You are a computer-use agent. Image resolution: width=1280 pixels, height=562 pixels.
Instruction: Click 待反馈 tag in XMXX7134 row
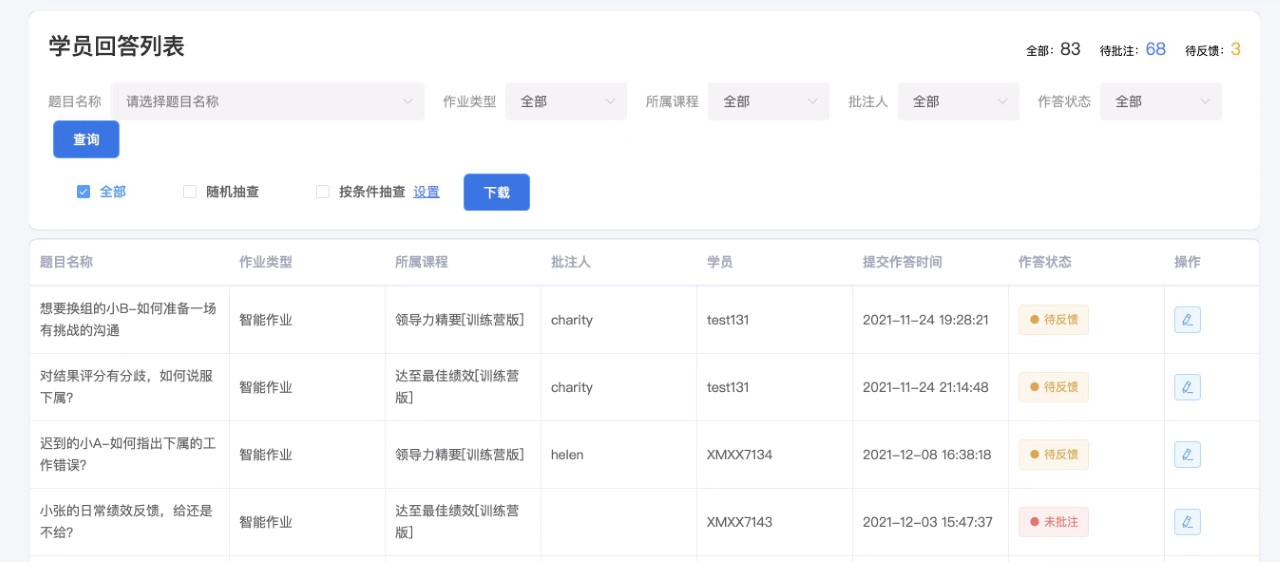click(1054, 454)
